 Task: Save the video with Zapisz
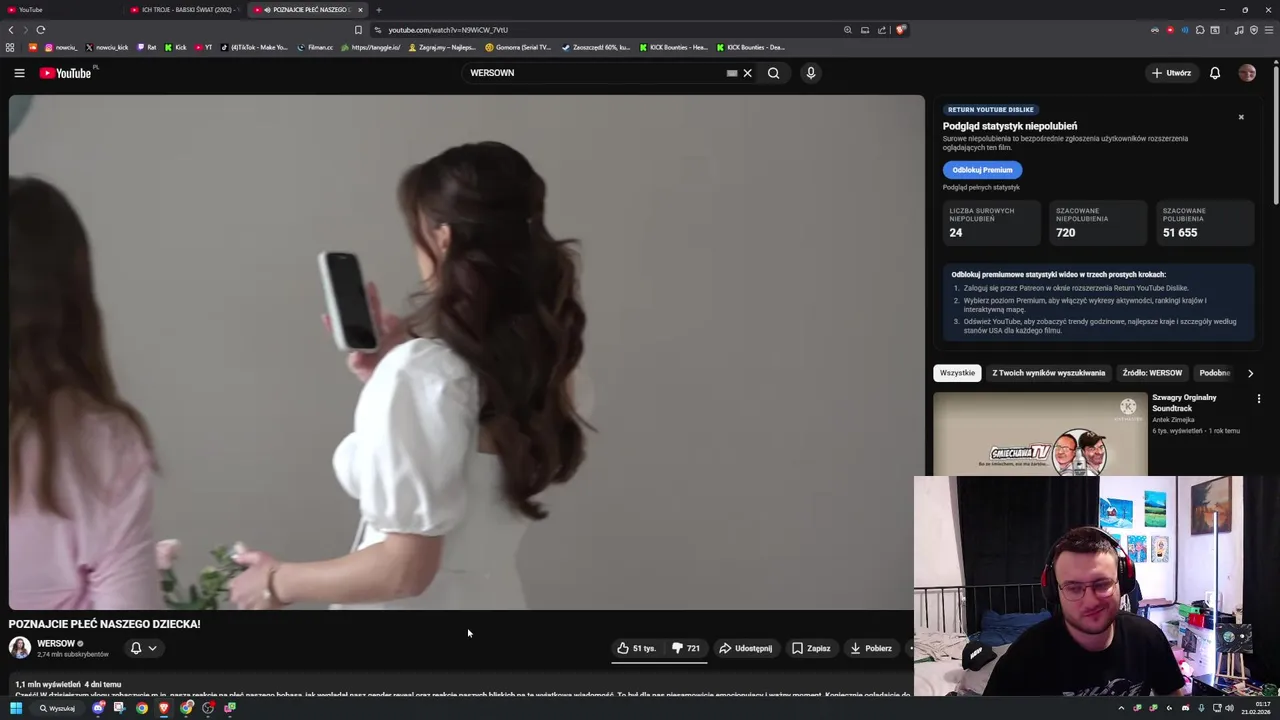811,648
